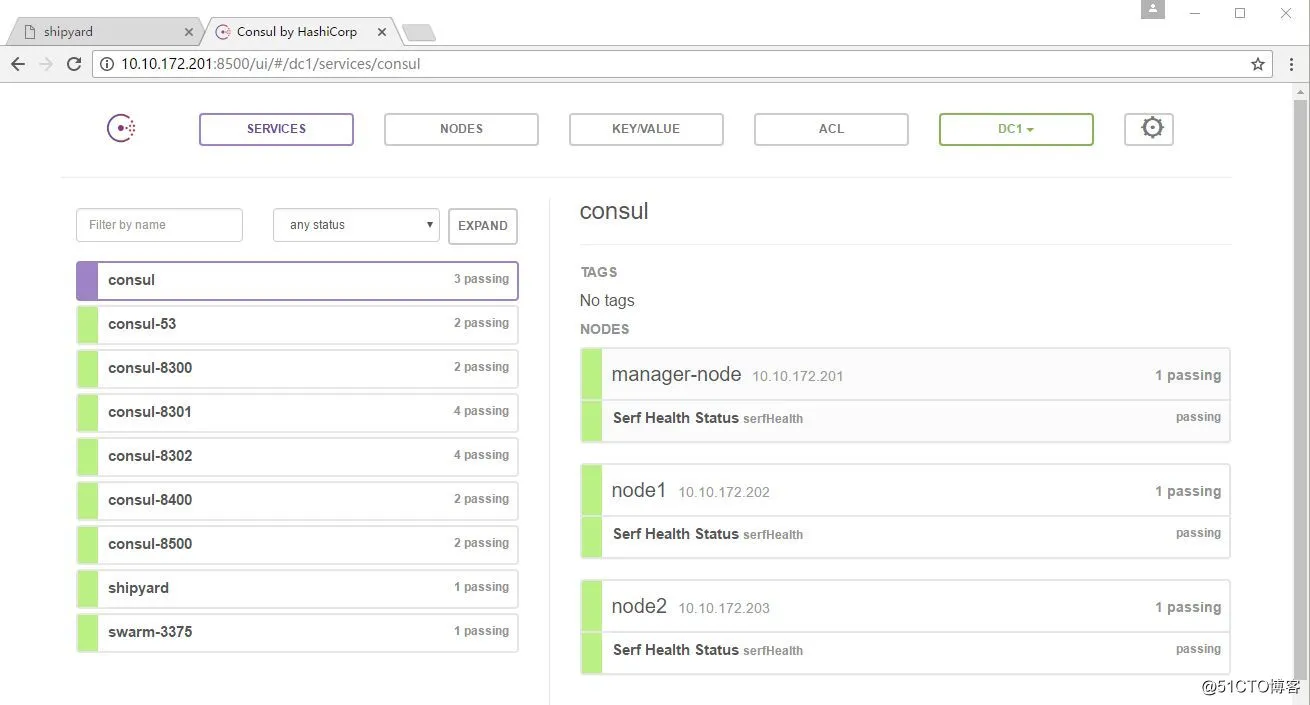This screenshot has height=705, width=1310.
Task: Open the Chrome three-dot menu
Action: tap(1289, 64)
